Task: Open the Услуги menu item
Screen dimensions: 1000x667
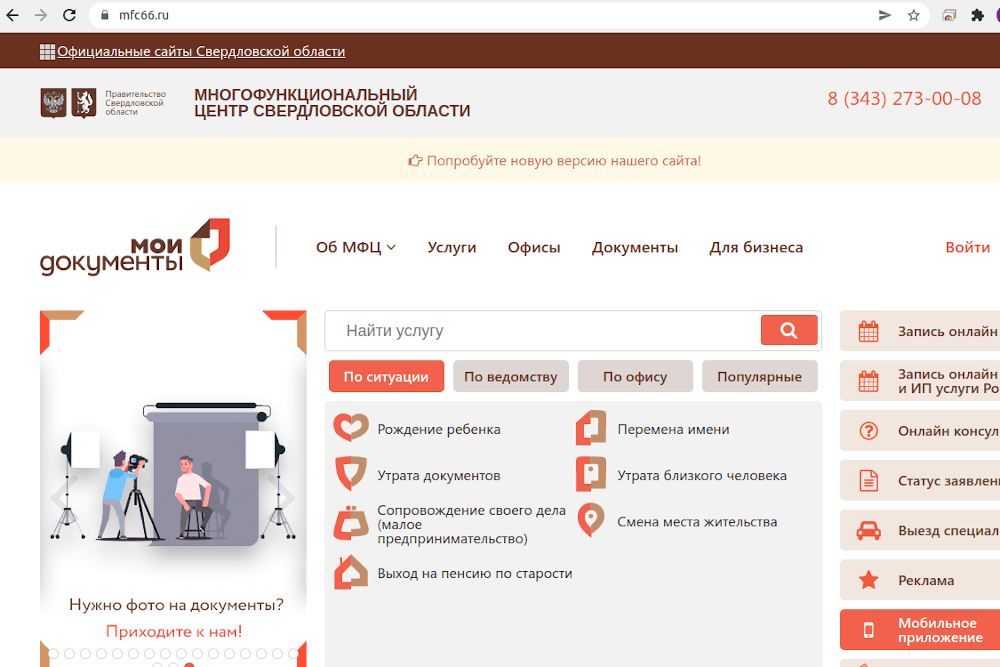Action: [451, 247]
